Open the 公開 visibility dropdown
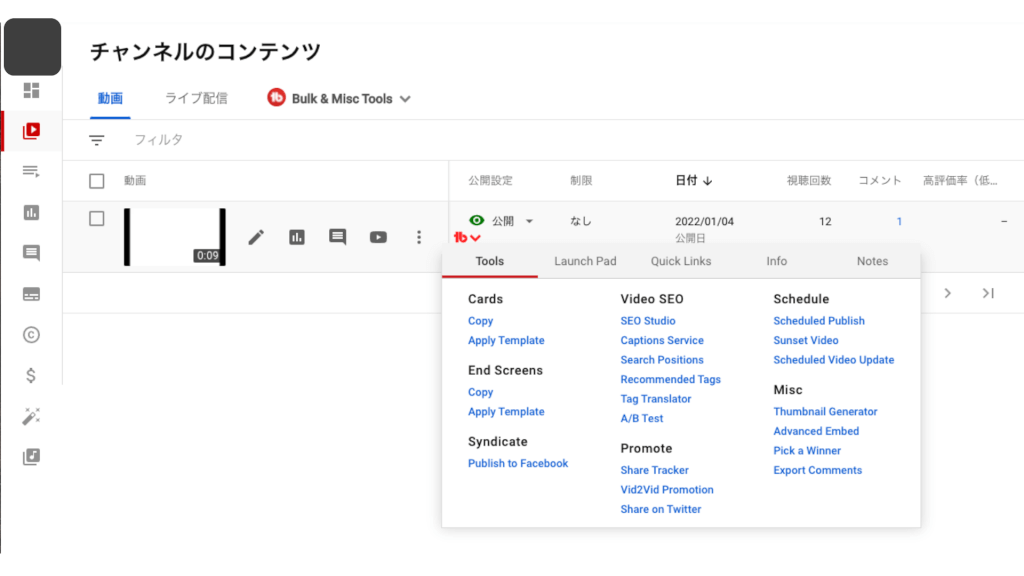This screenshot has height=576, width=1024. 529,221
